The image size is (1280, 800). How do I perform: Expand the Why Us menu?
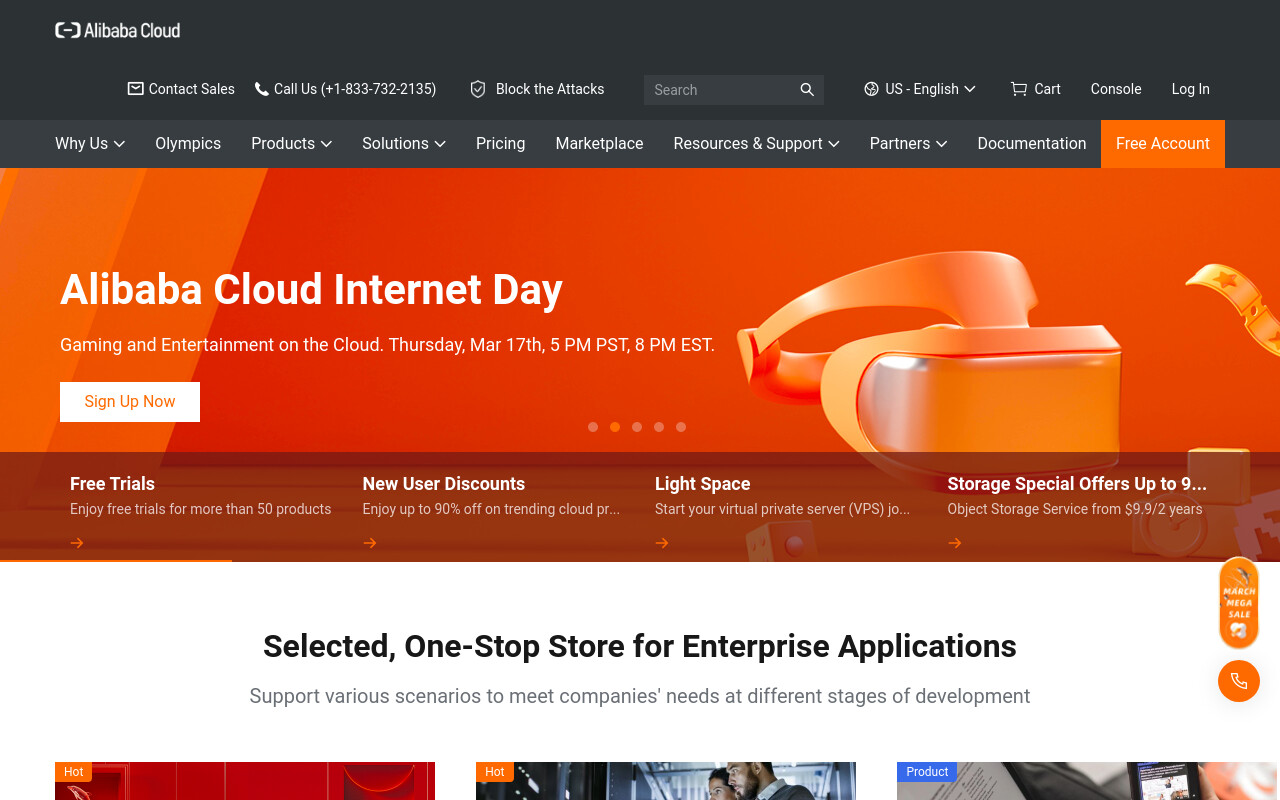click(90, 144)
